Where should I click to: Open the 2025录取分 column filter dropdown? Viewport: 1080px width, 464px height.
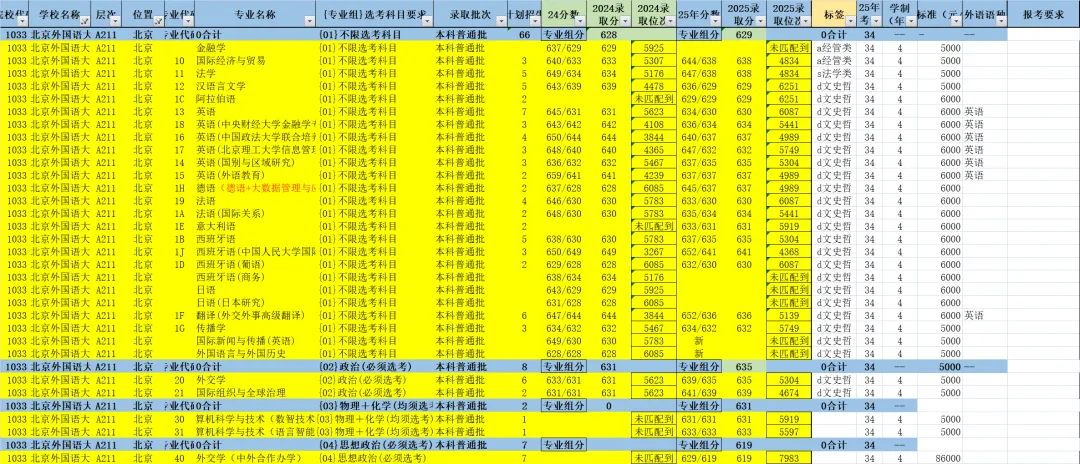[x=760, y=22]
